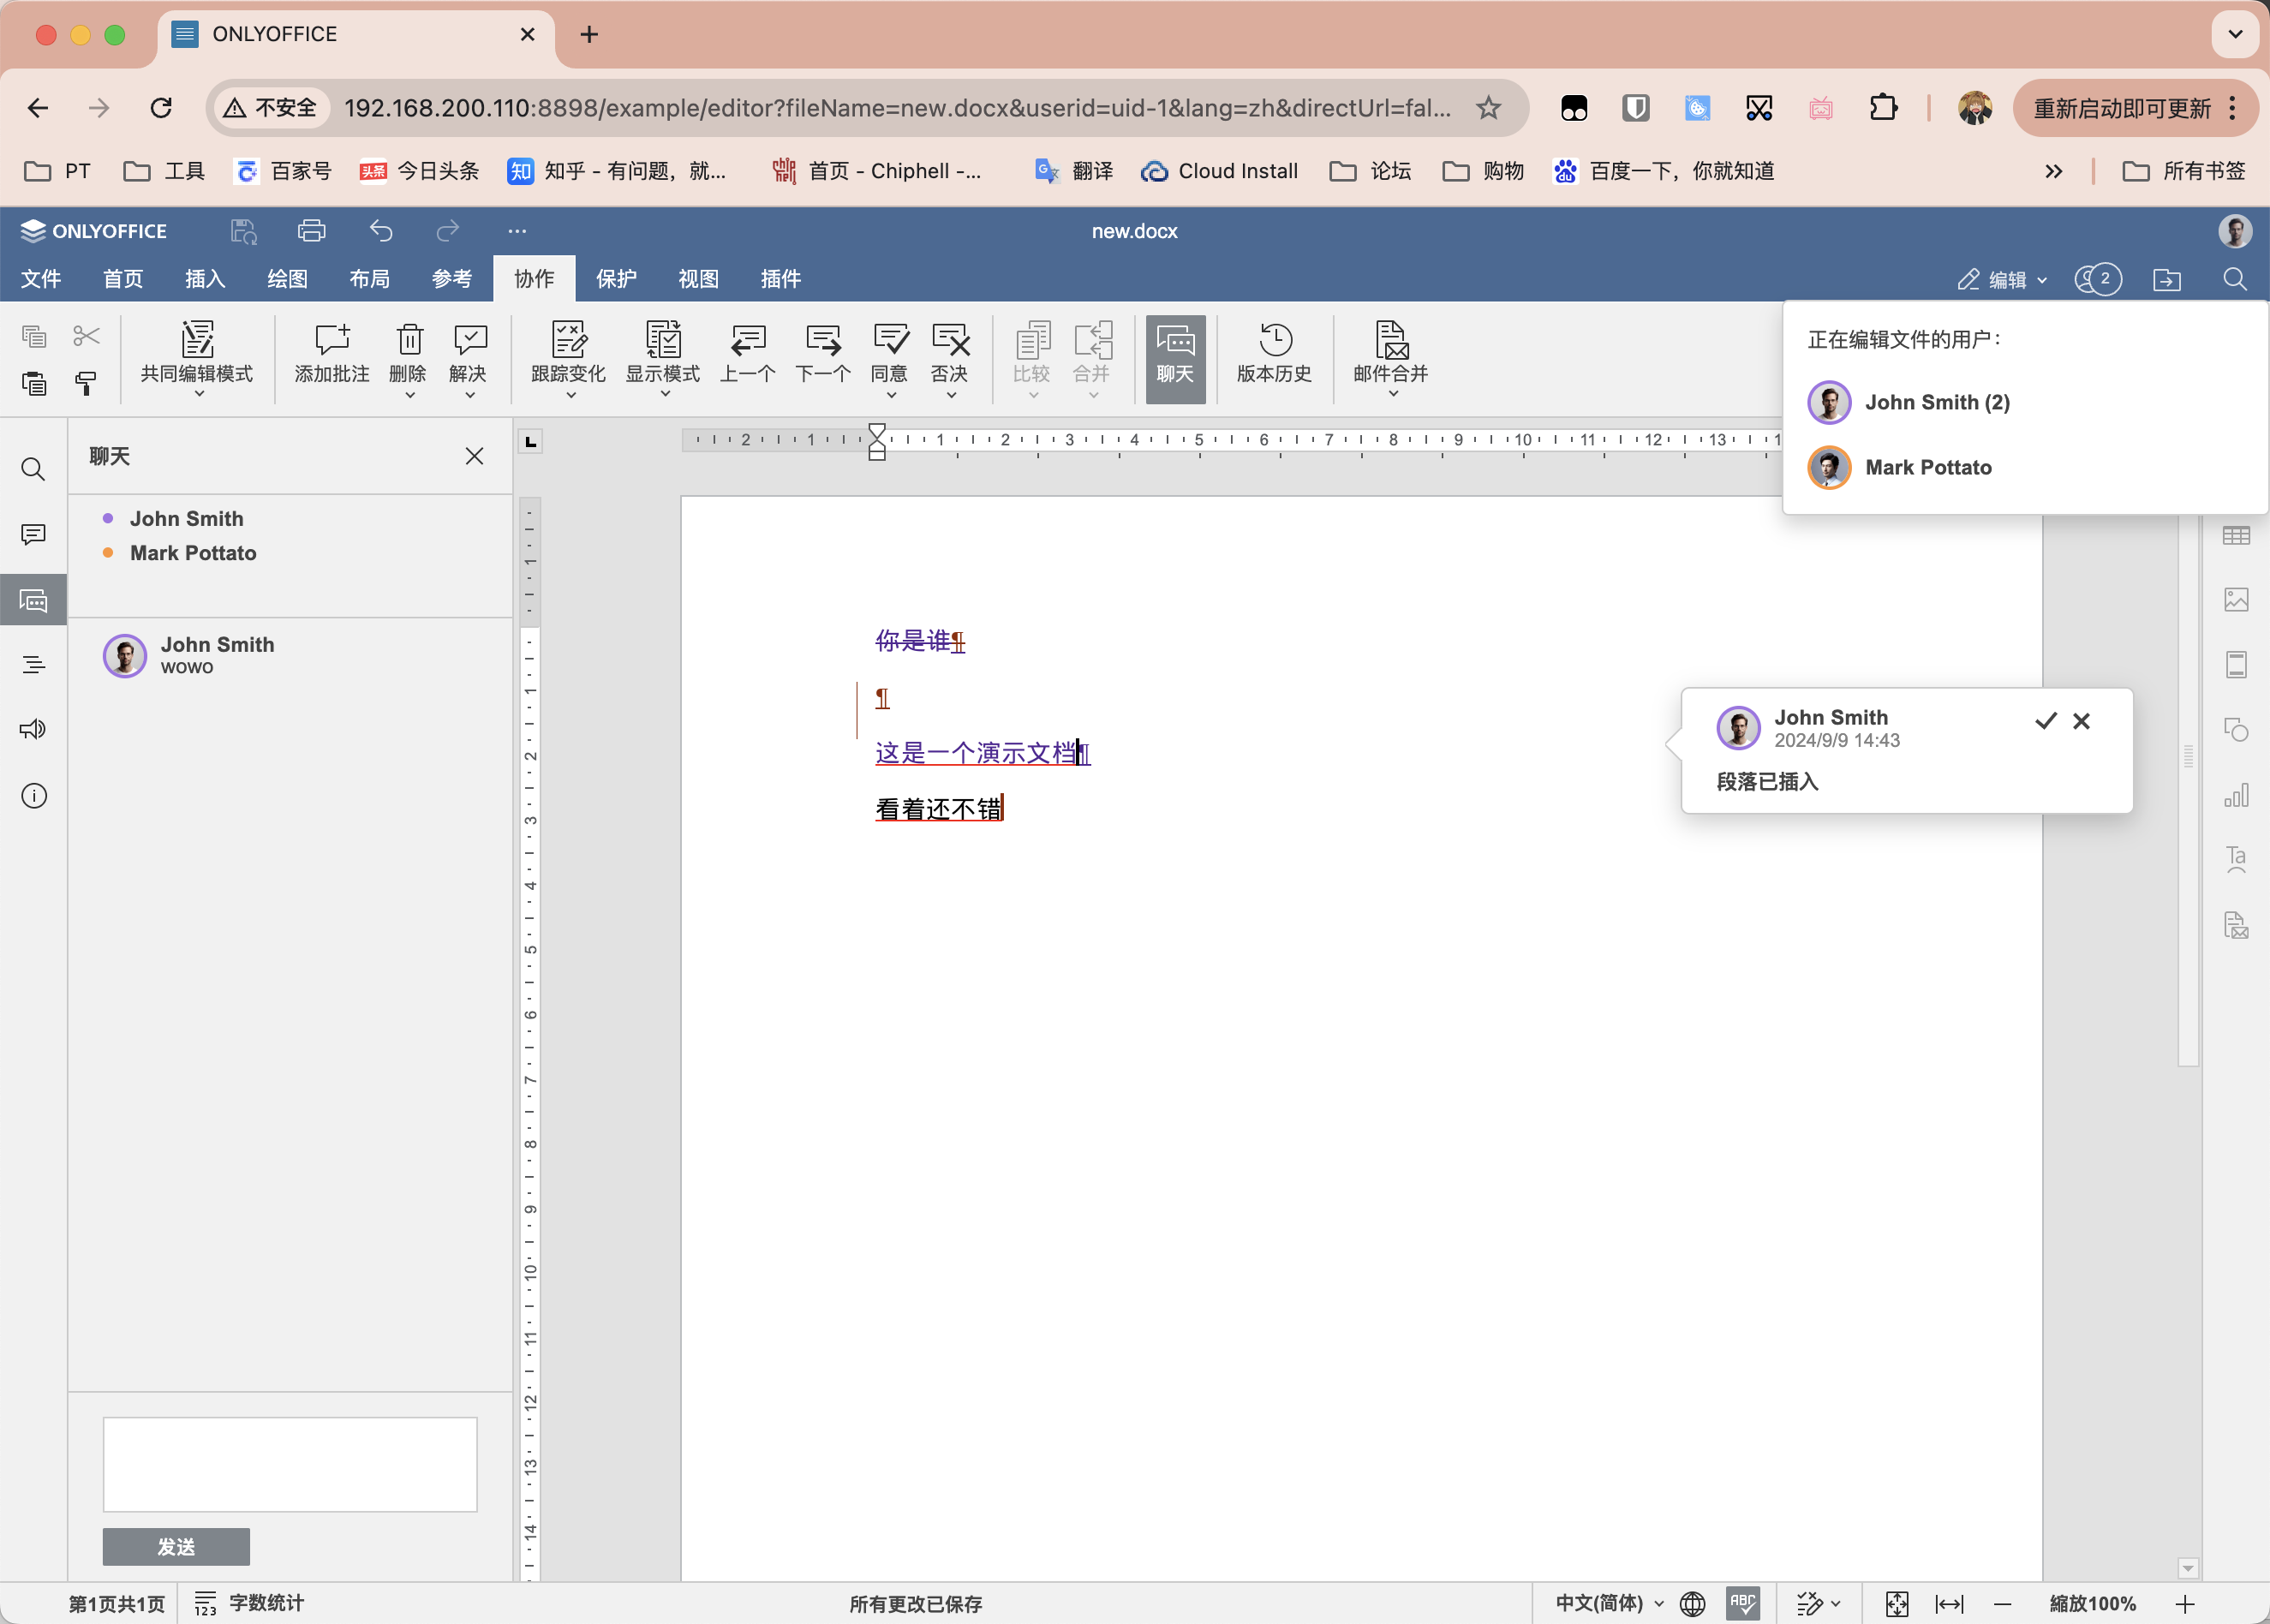Undo the last action

point(381,231)
